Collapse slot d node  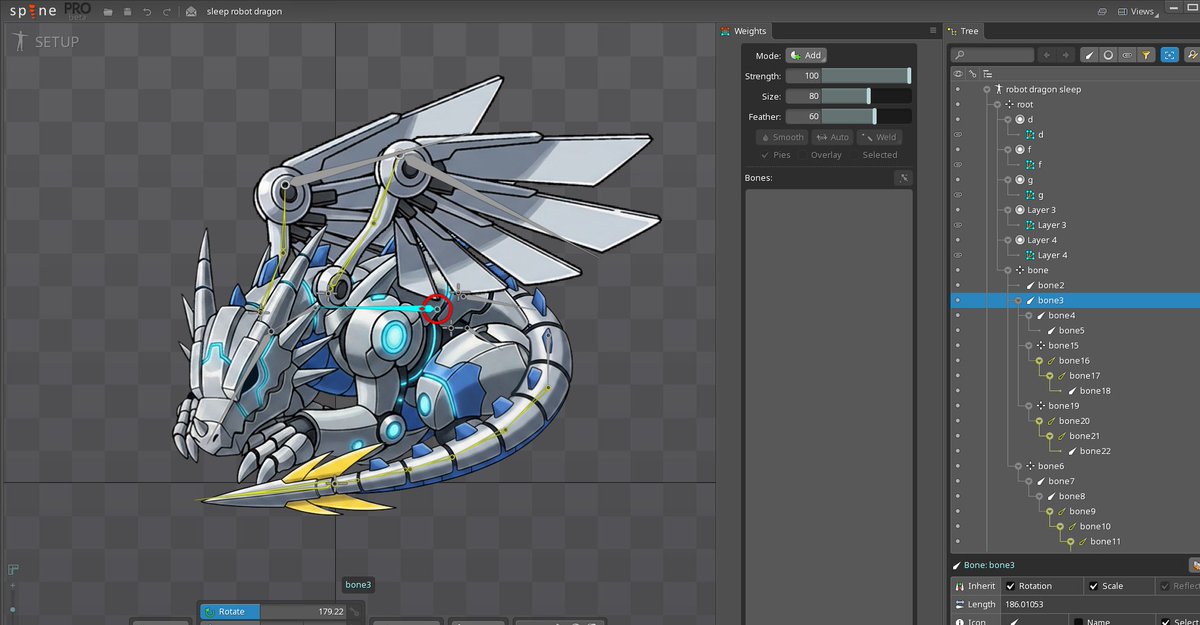1008,120
